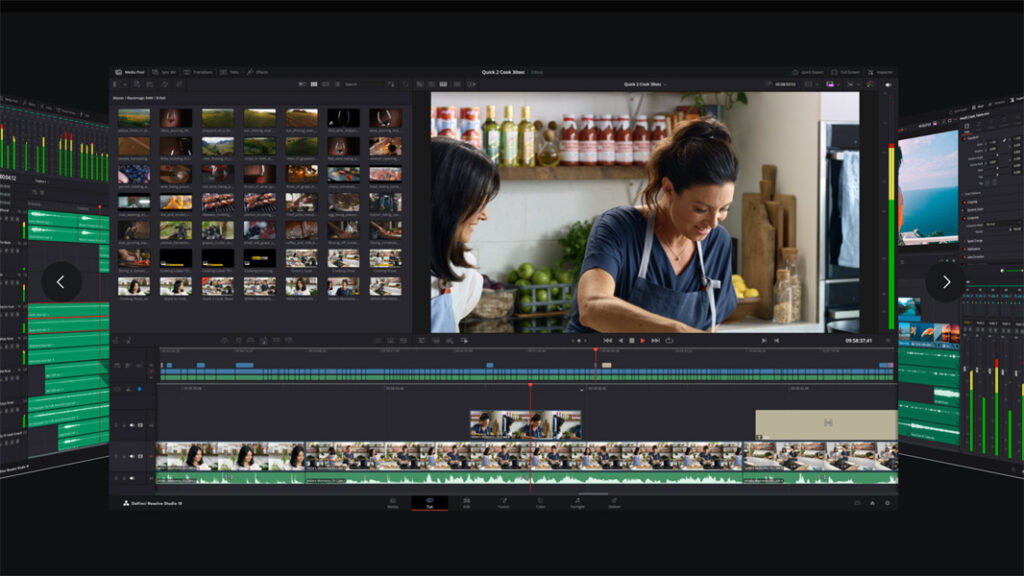This screenshot has width=1024, height=576.
Task: Switch to the Fusion page
Action: [504, 503]
